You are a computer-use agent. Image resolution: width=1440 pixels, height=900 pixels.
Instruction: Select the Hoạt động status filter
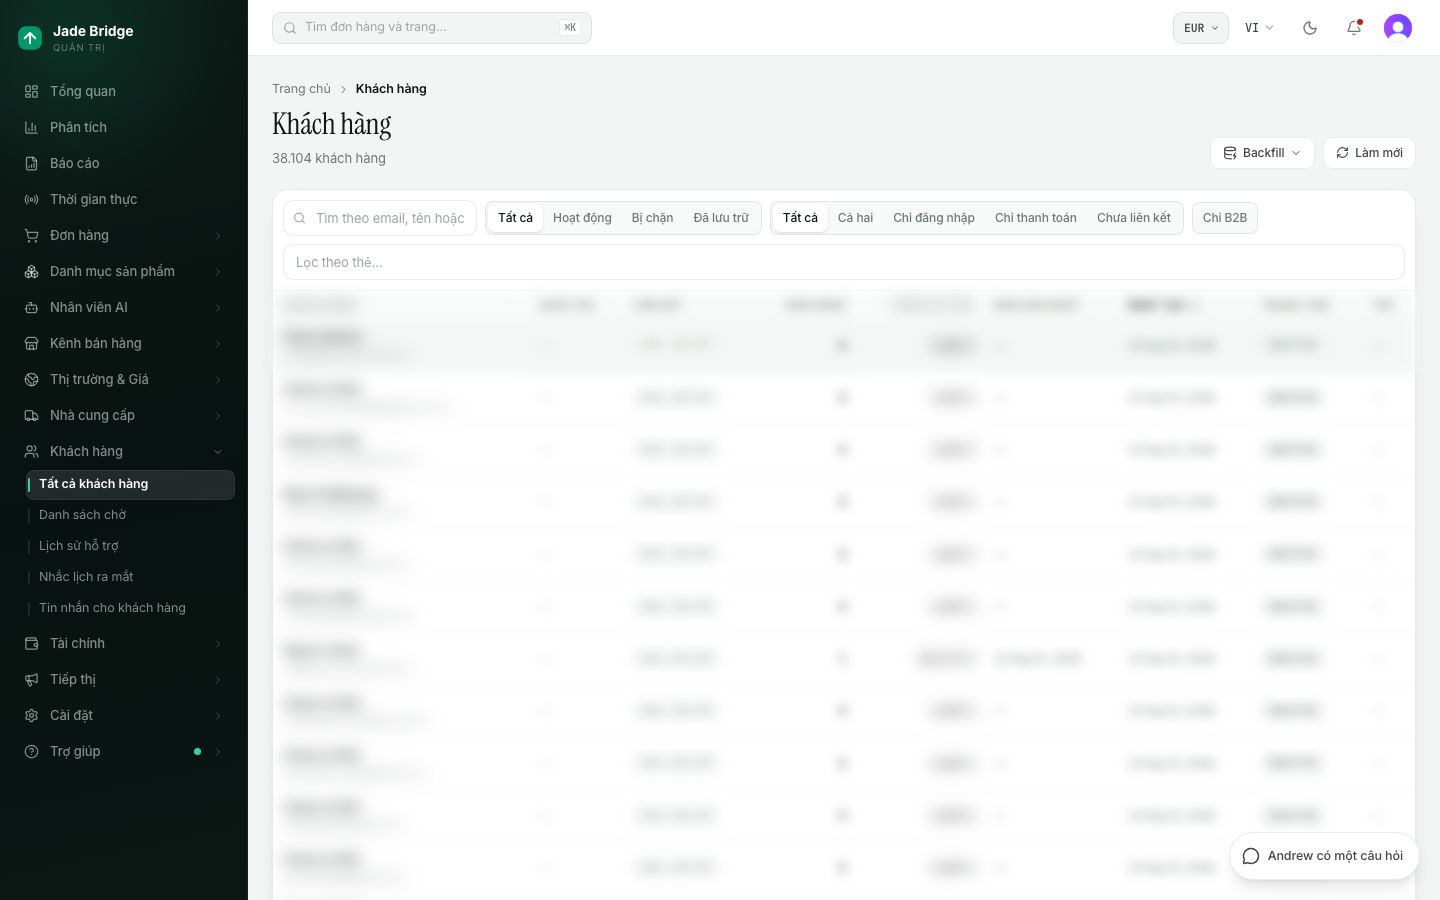(x=582, y=218)
